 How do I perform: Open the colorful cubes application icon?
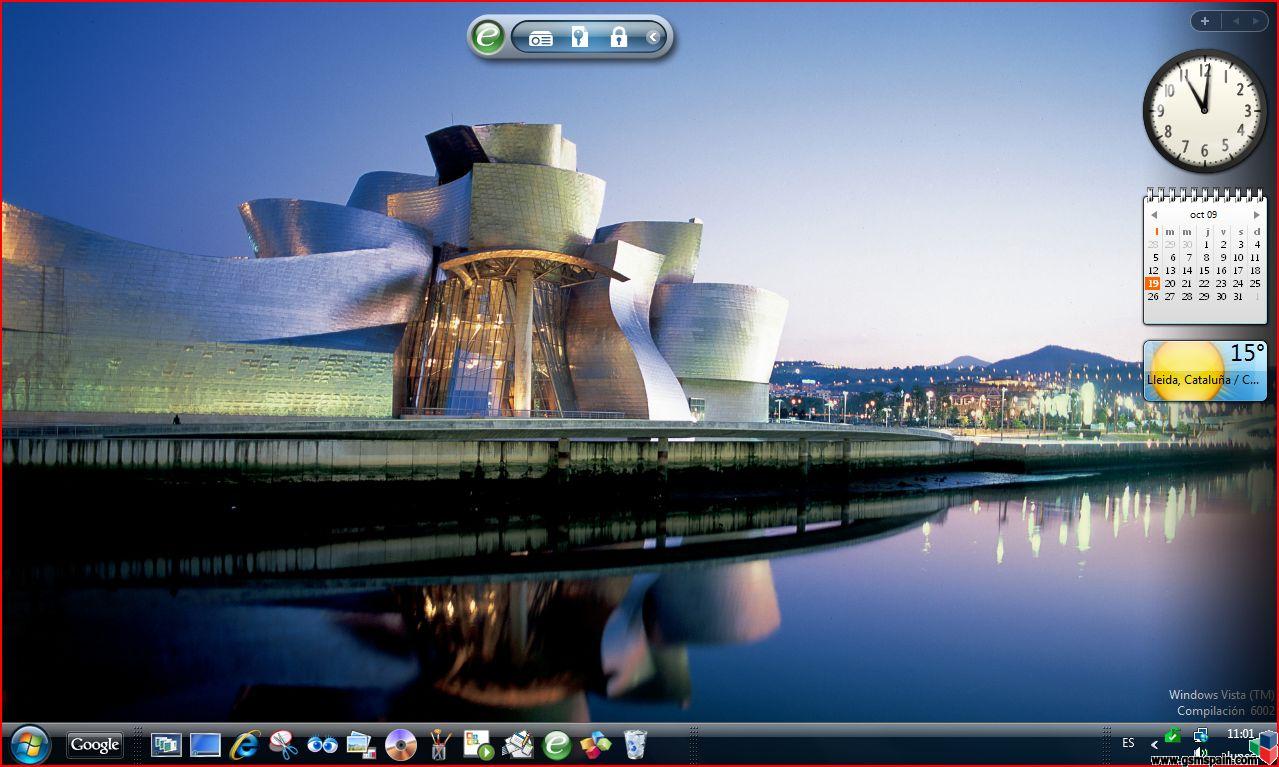595,745
